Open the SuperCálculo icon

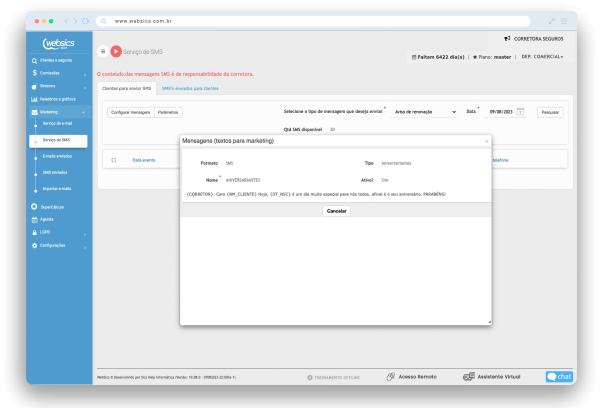(34, 207)
